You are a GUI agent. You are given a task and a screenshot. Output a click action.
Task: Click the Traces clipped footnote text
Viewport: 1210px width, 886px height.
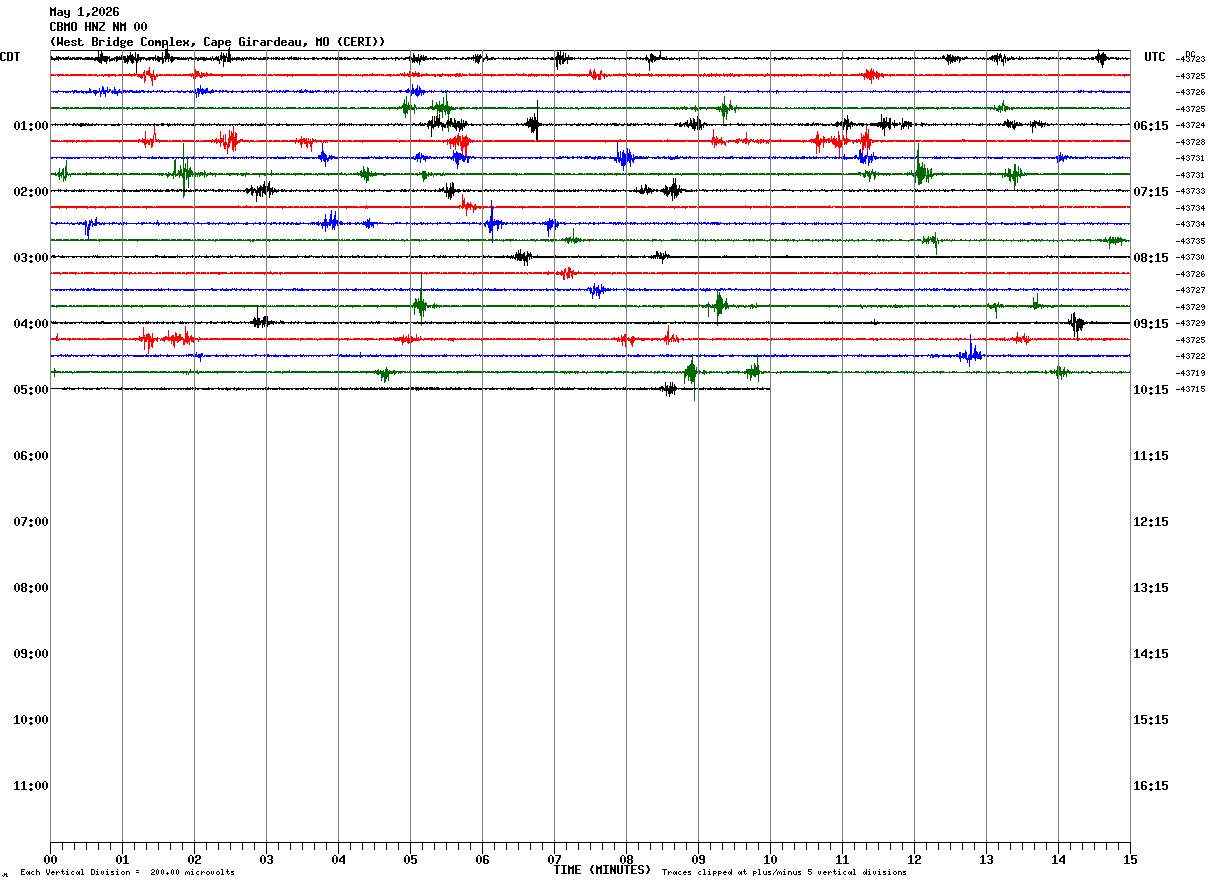(x=784, y=873)
